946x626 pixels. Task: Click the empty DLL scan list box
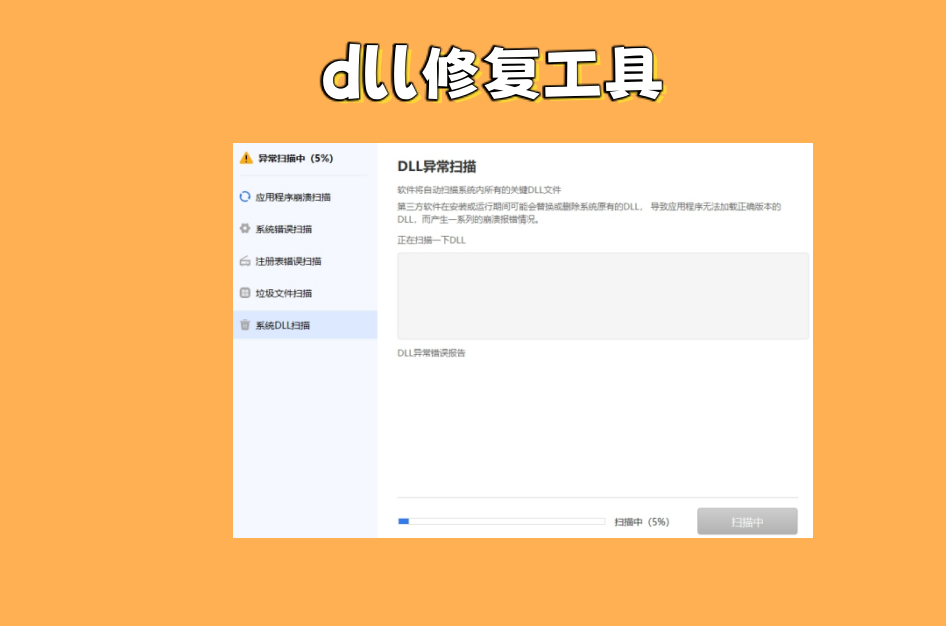tap(603, 296)
